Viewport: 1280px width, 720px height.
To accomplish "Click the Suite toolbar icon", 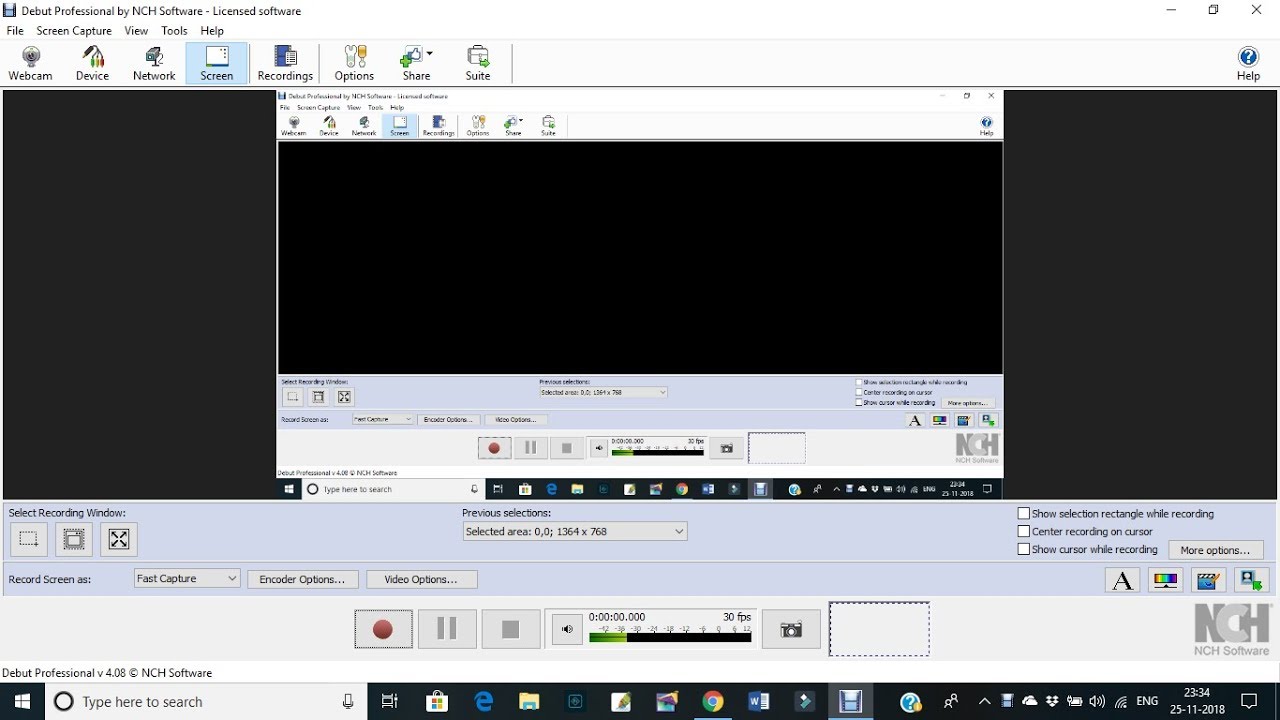I will coord(478,63).
